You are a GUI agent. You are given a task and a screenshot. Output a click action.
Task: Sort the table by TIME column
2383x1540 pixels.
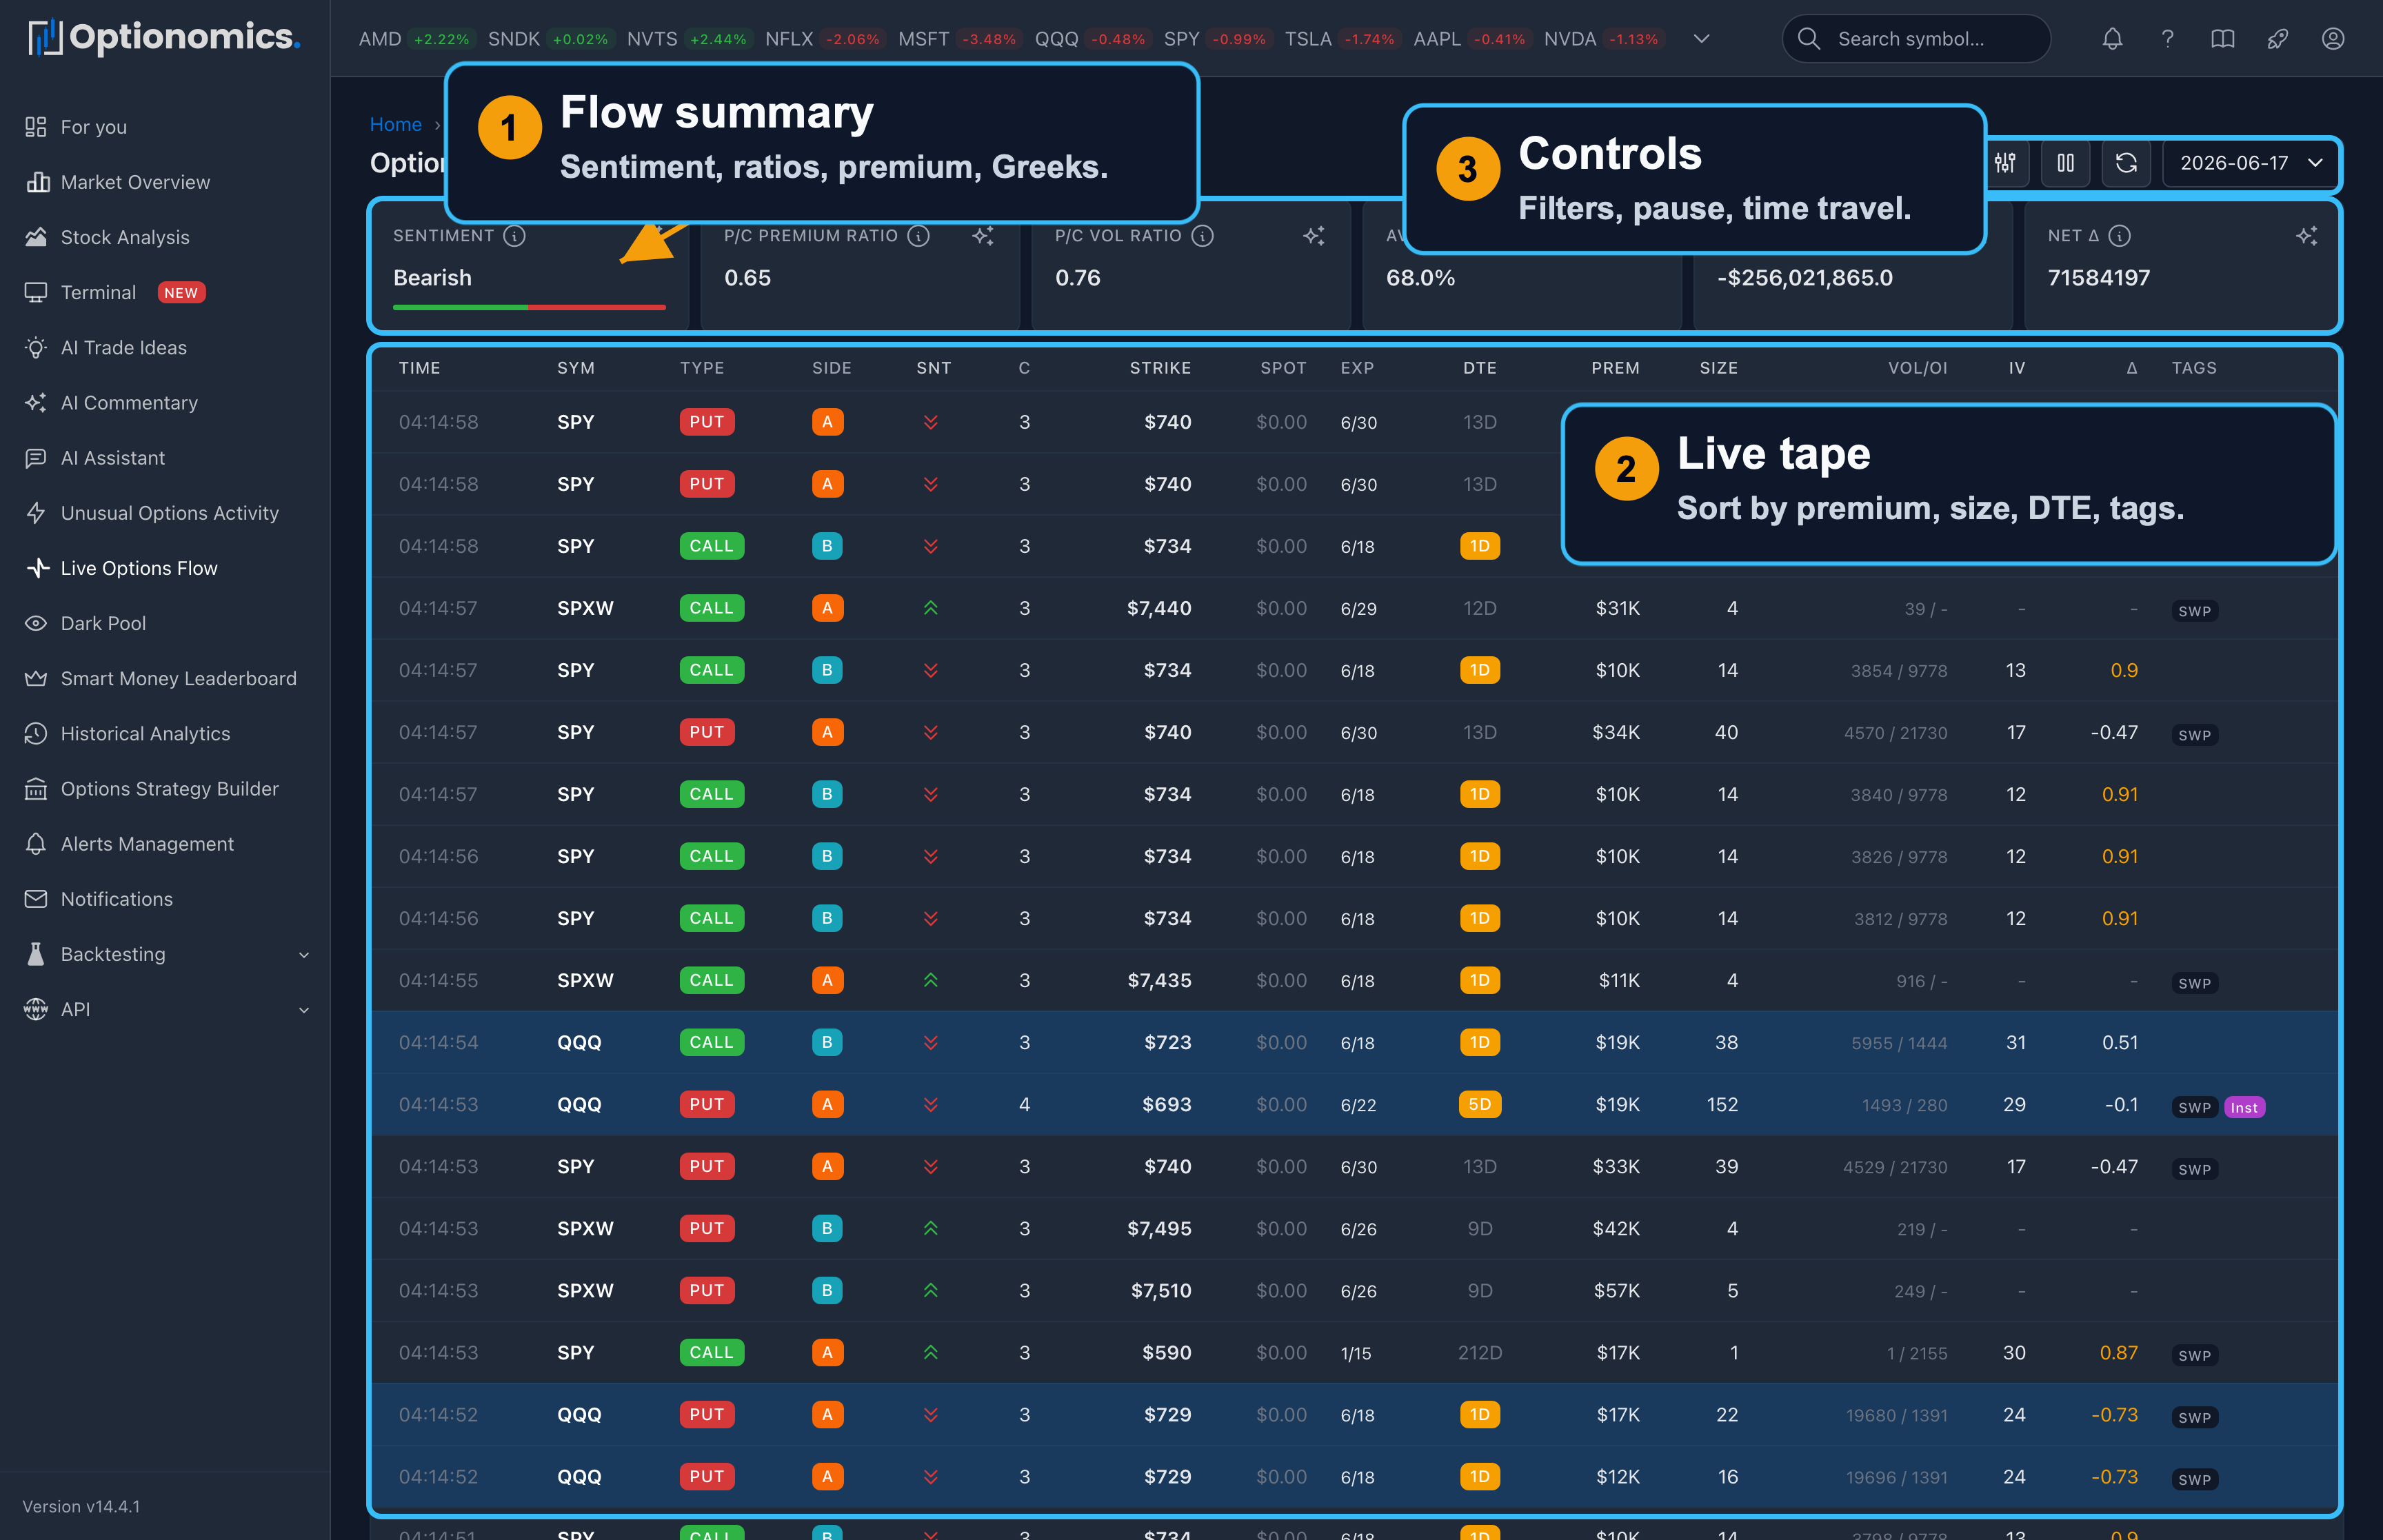point(419,368)
